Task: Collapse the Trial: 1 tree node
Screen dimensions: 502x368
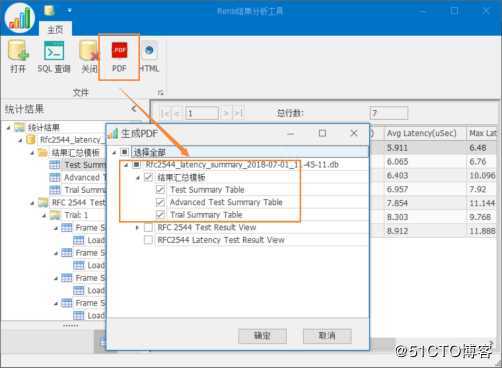Action: (x=44, y=215)
